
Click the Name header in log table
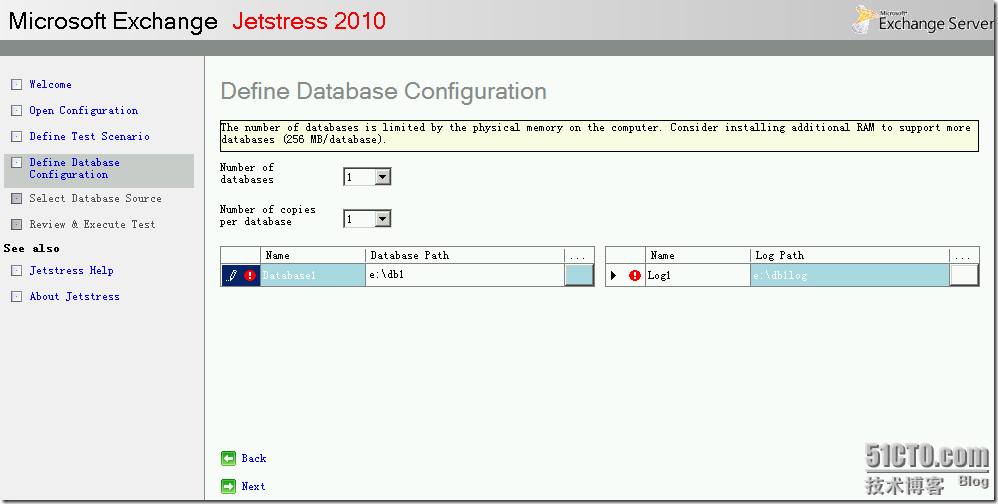(698, 255)
